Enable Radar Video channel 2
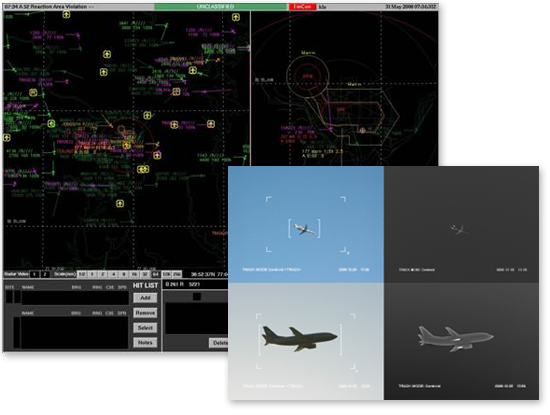 [x=45, y=274]
